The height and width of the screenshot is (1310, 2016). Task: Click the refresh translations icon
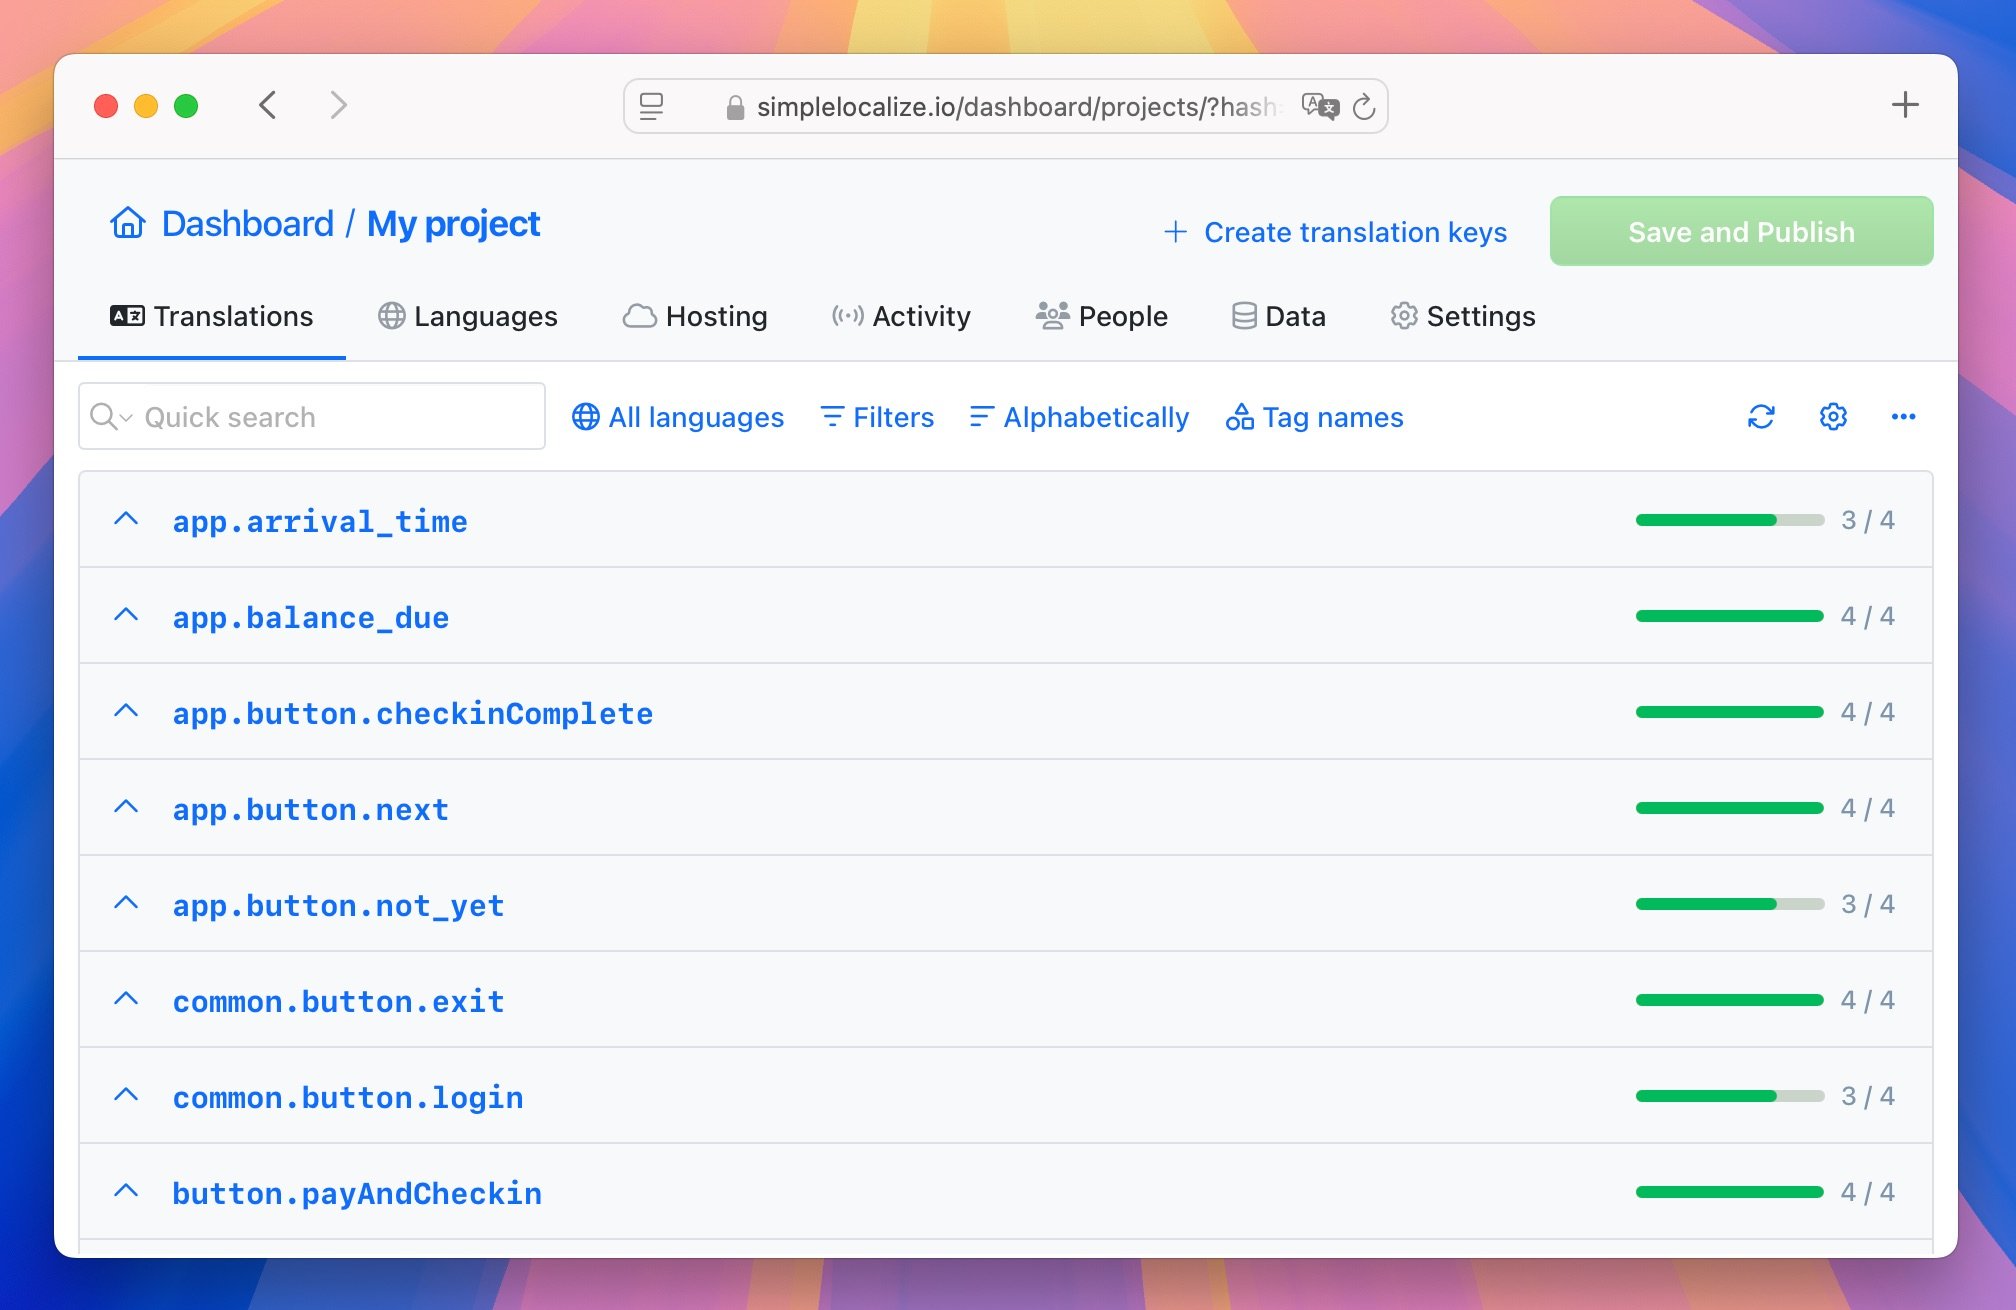coord(1760,417)
